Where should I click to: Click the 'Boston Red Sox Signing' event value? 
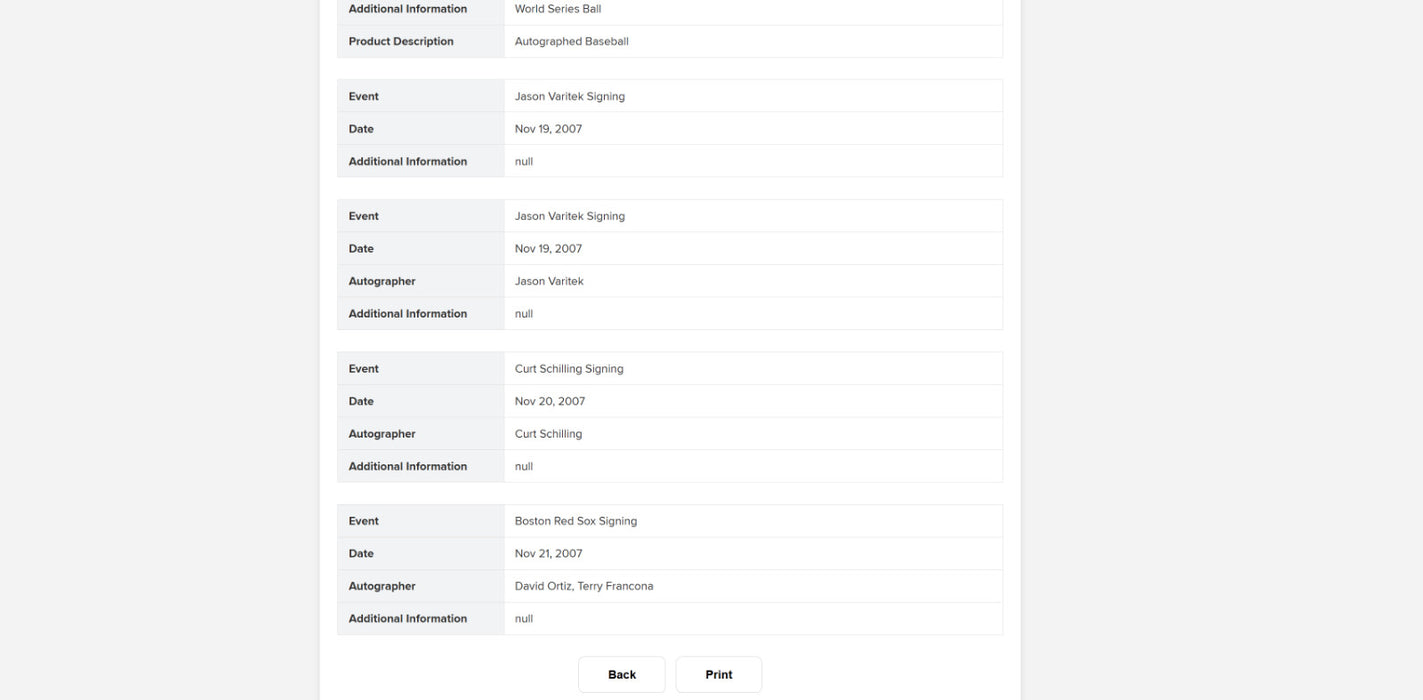(576, 522)
